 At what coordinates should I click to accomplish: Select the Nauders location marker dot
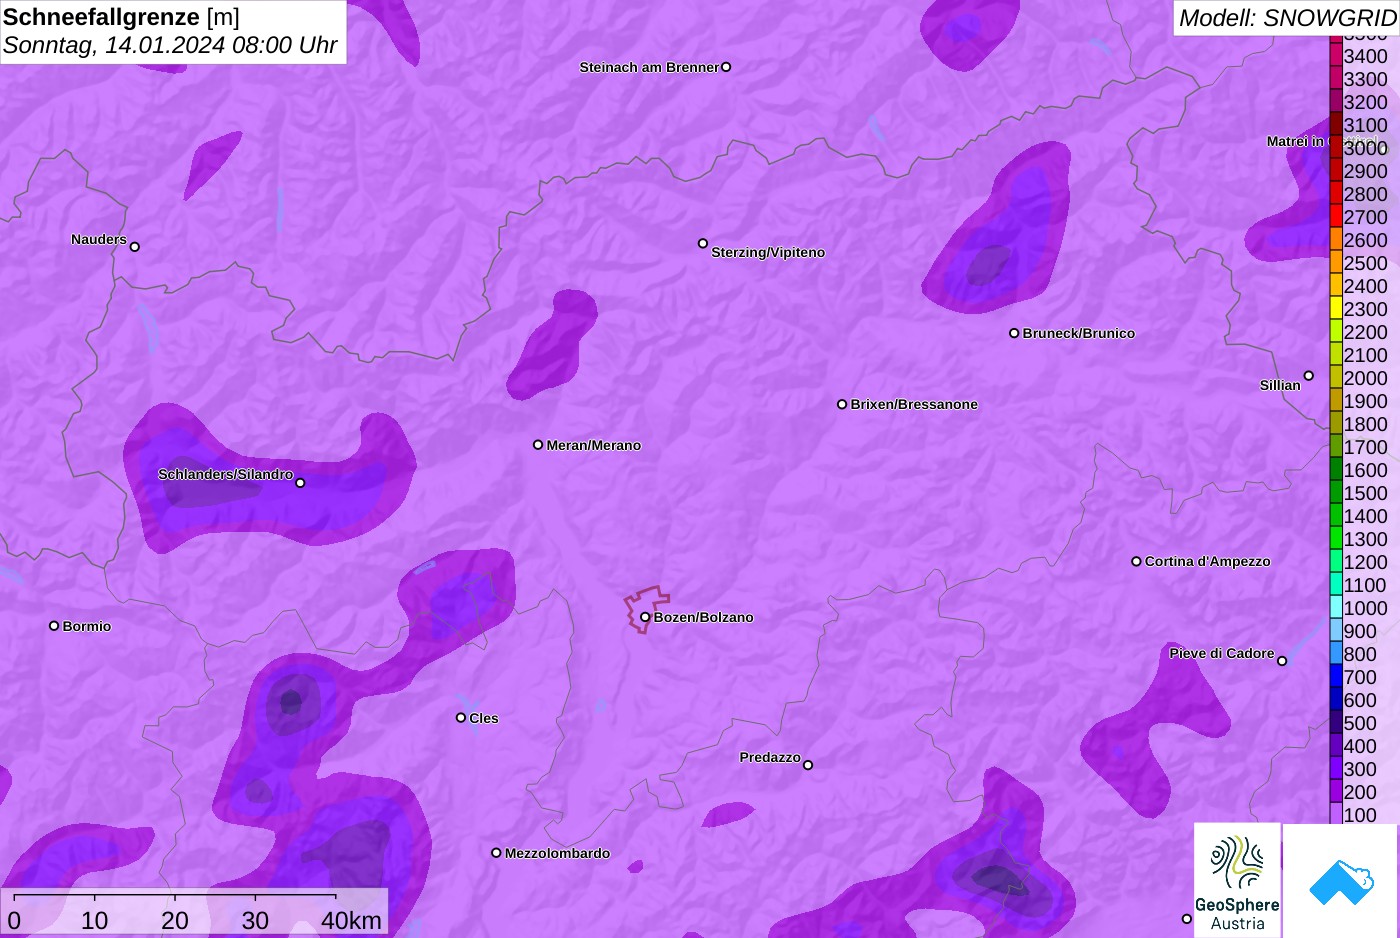135,247
